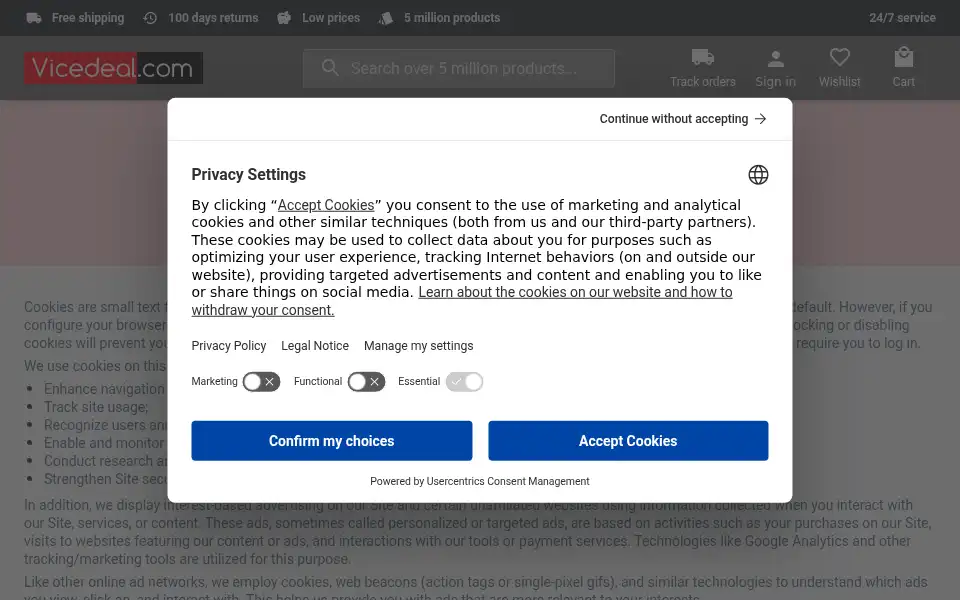
Task: Open the Cart bag icon
Action: (904, 57)
